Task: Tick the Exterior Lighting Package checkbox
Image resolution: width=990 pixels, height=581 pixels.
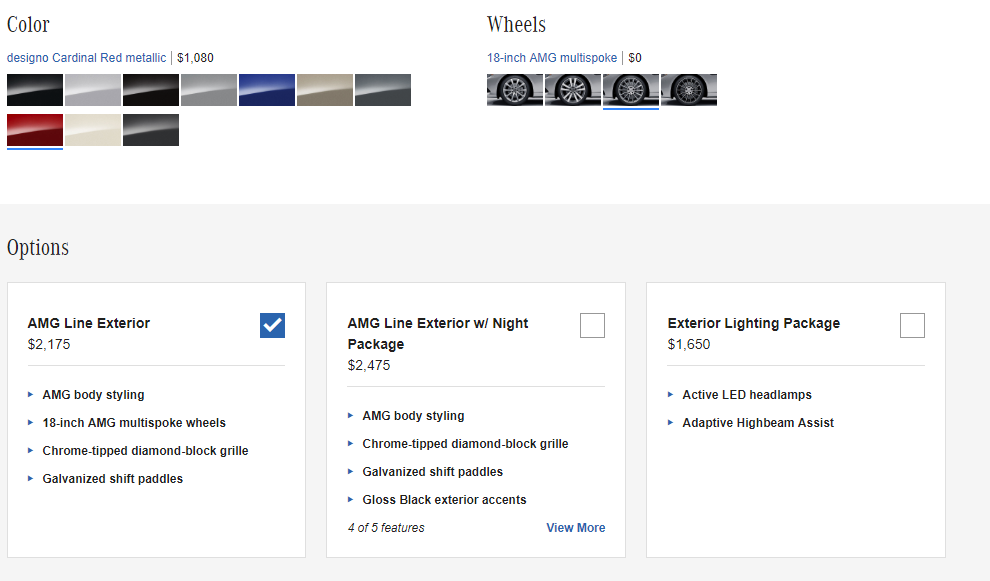Action: click(912, 325)
